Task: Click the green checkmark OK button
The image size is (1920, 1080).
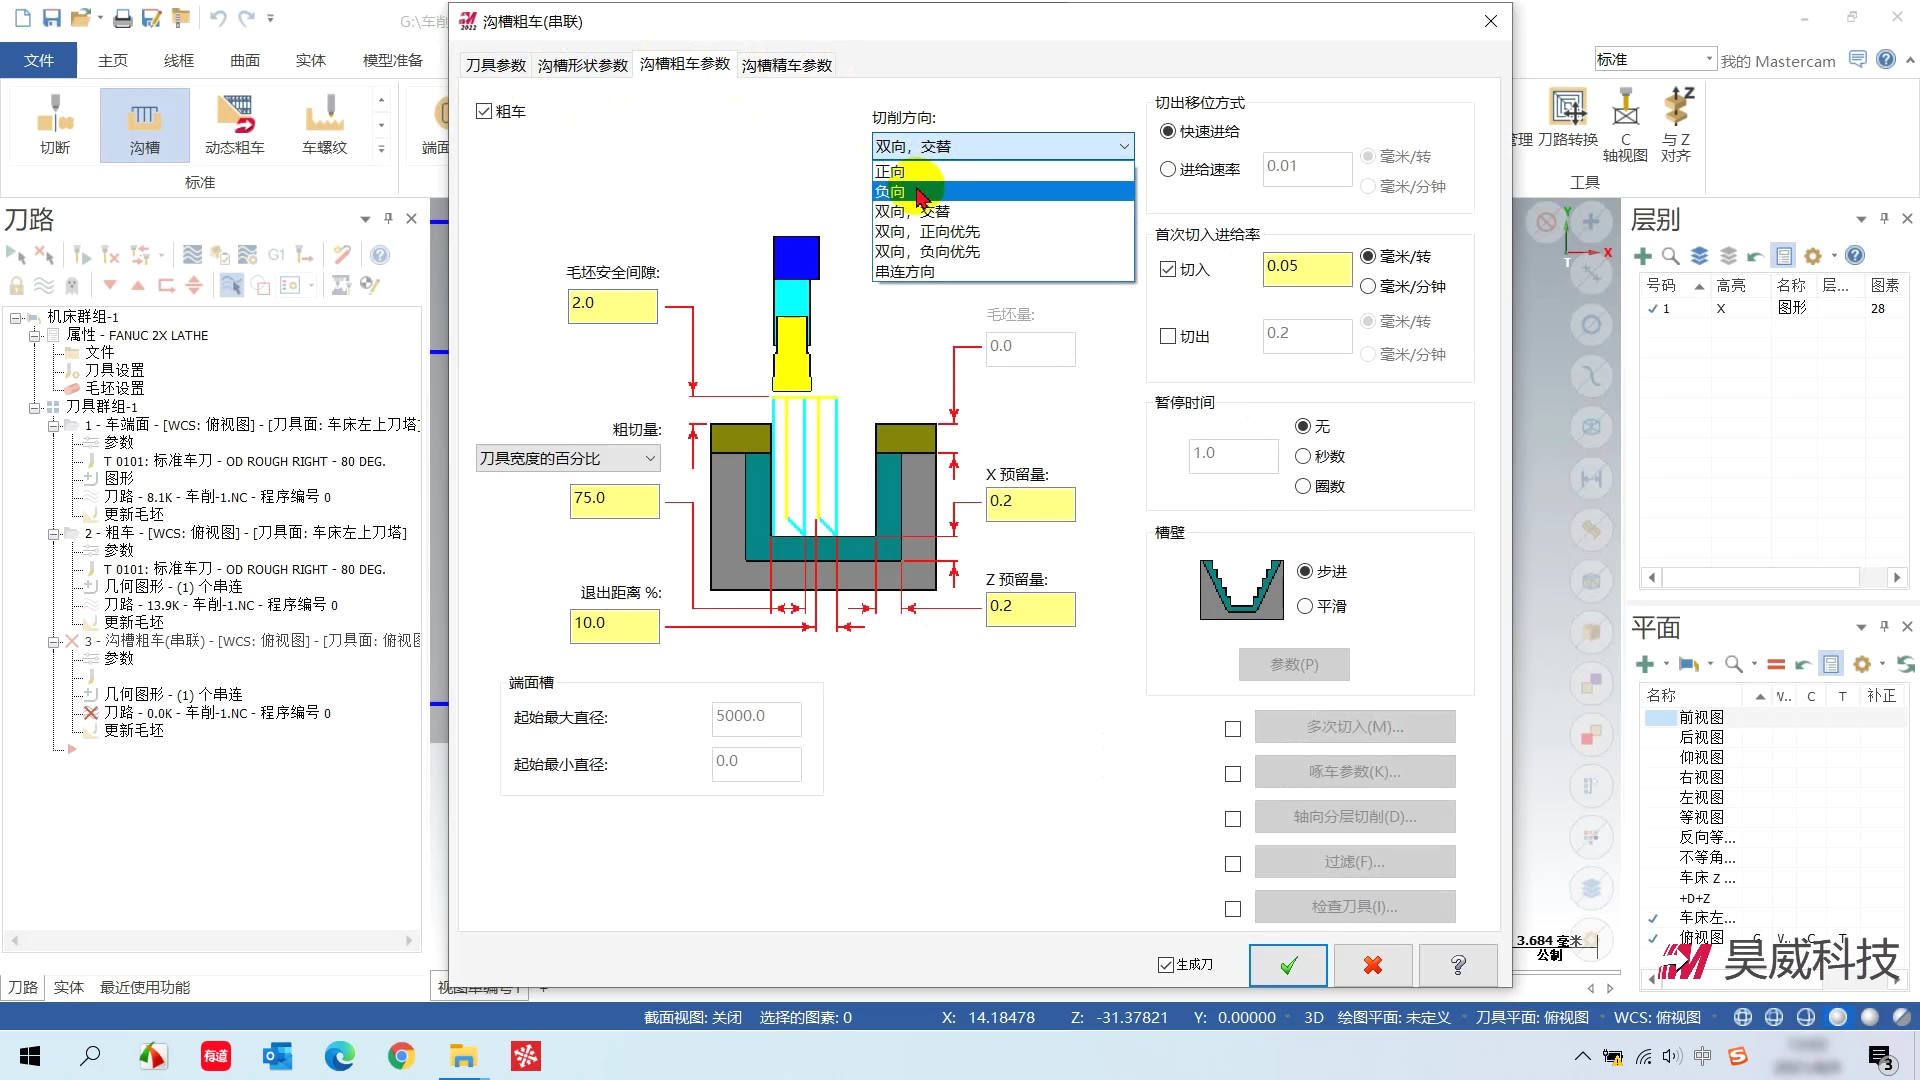Action: pyautogui.click(x=1288, y=965)
